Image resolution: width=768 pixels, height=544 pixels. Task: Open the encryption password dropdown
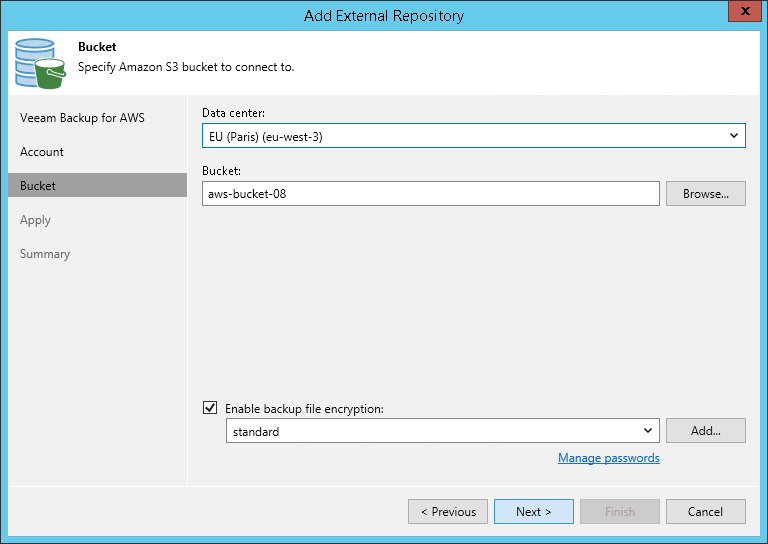coord(442,431)
